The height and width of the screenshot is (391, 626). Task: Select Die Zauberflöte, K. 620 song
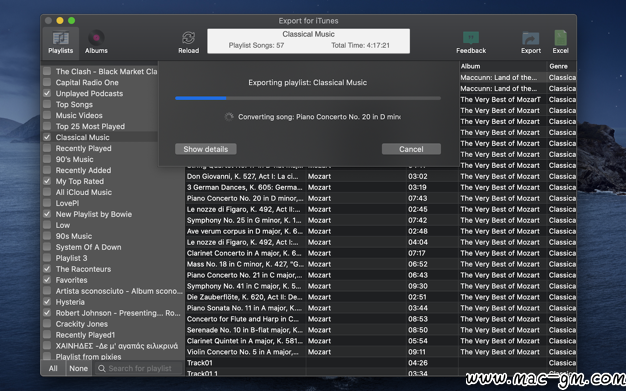[244, 297]
